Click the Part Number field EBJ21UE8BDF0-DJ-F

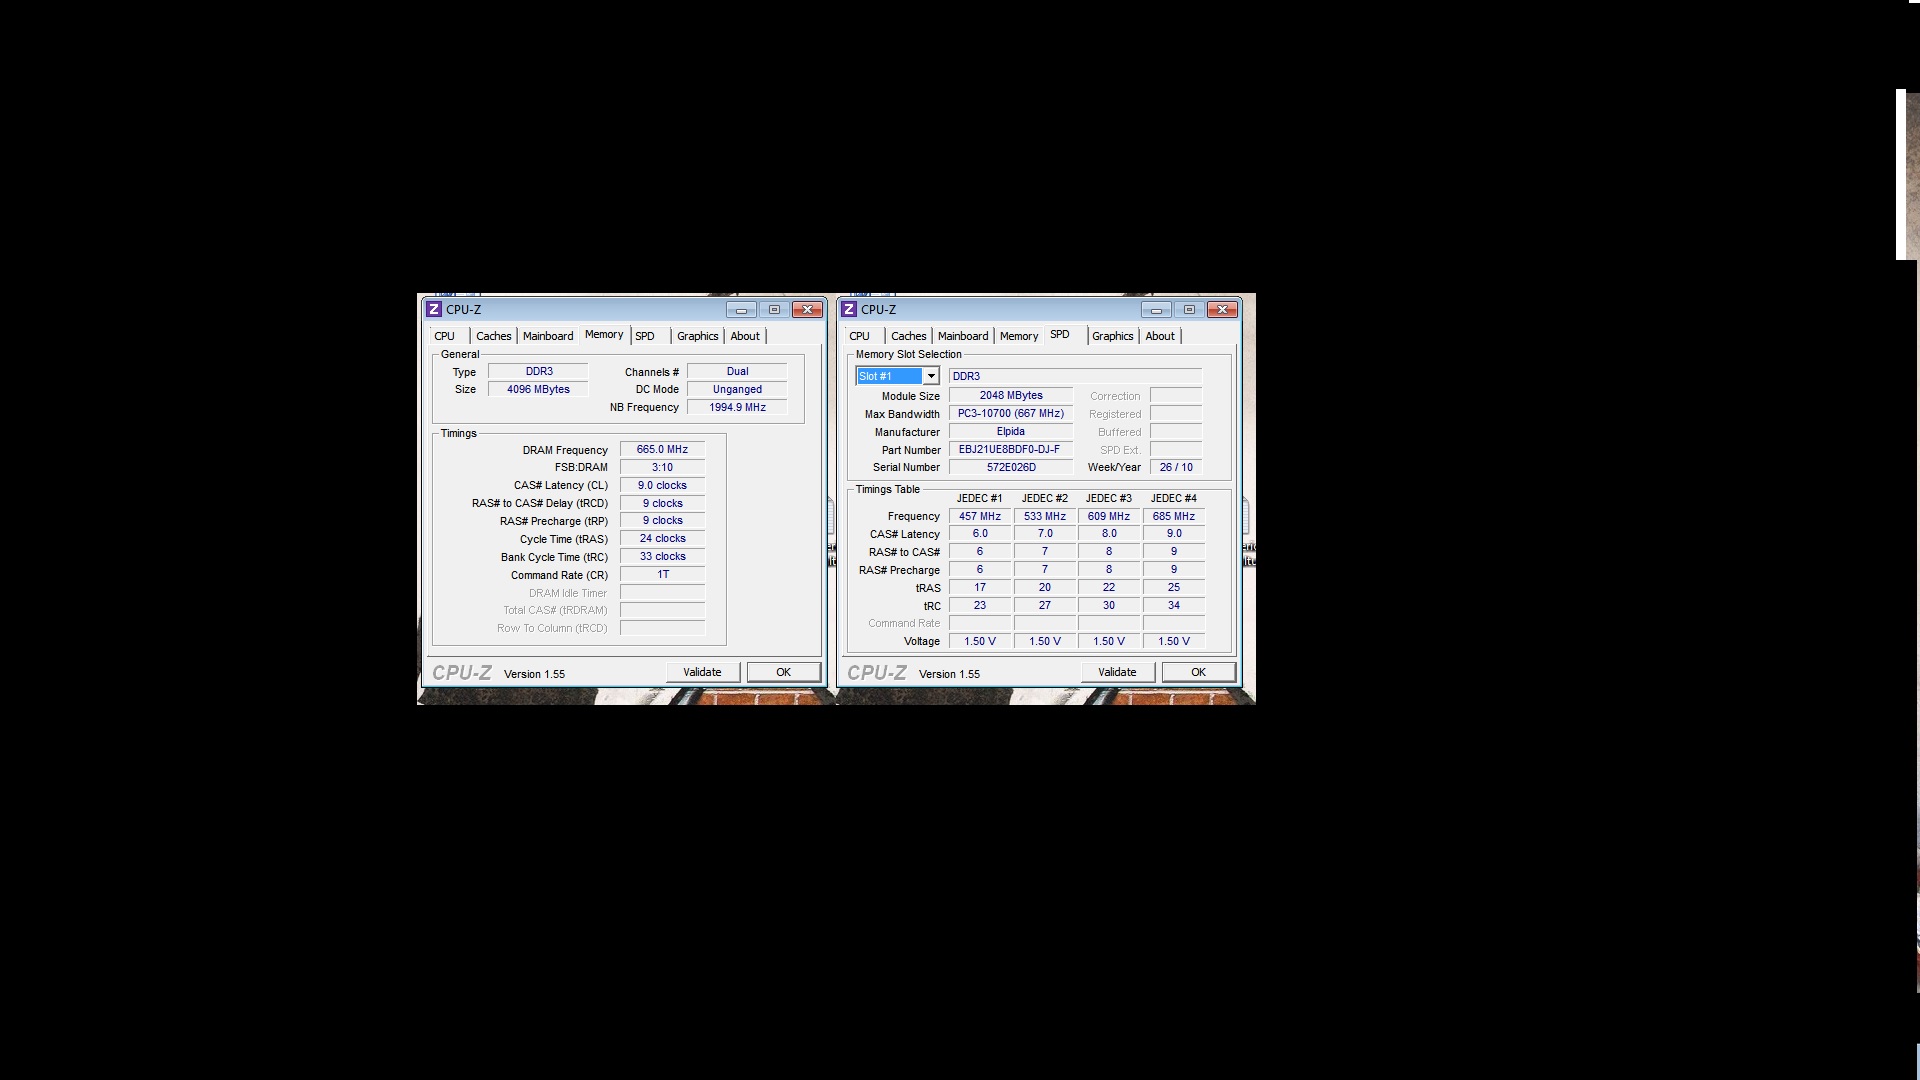click(x=1010, y=450)
